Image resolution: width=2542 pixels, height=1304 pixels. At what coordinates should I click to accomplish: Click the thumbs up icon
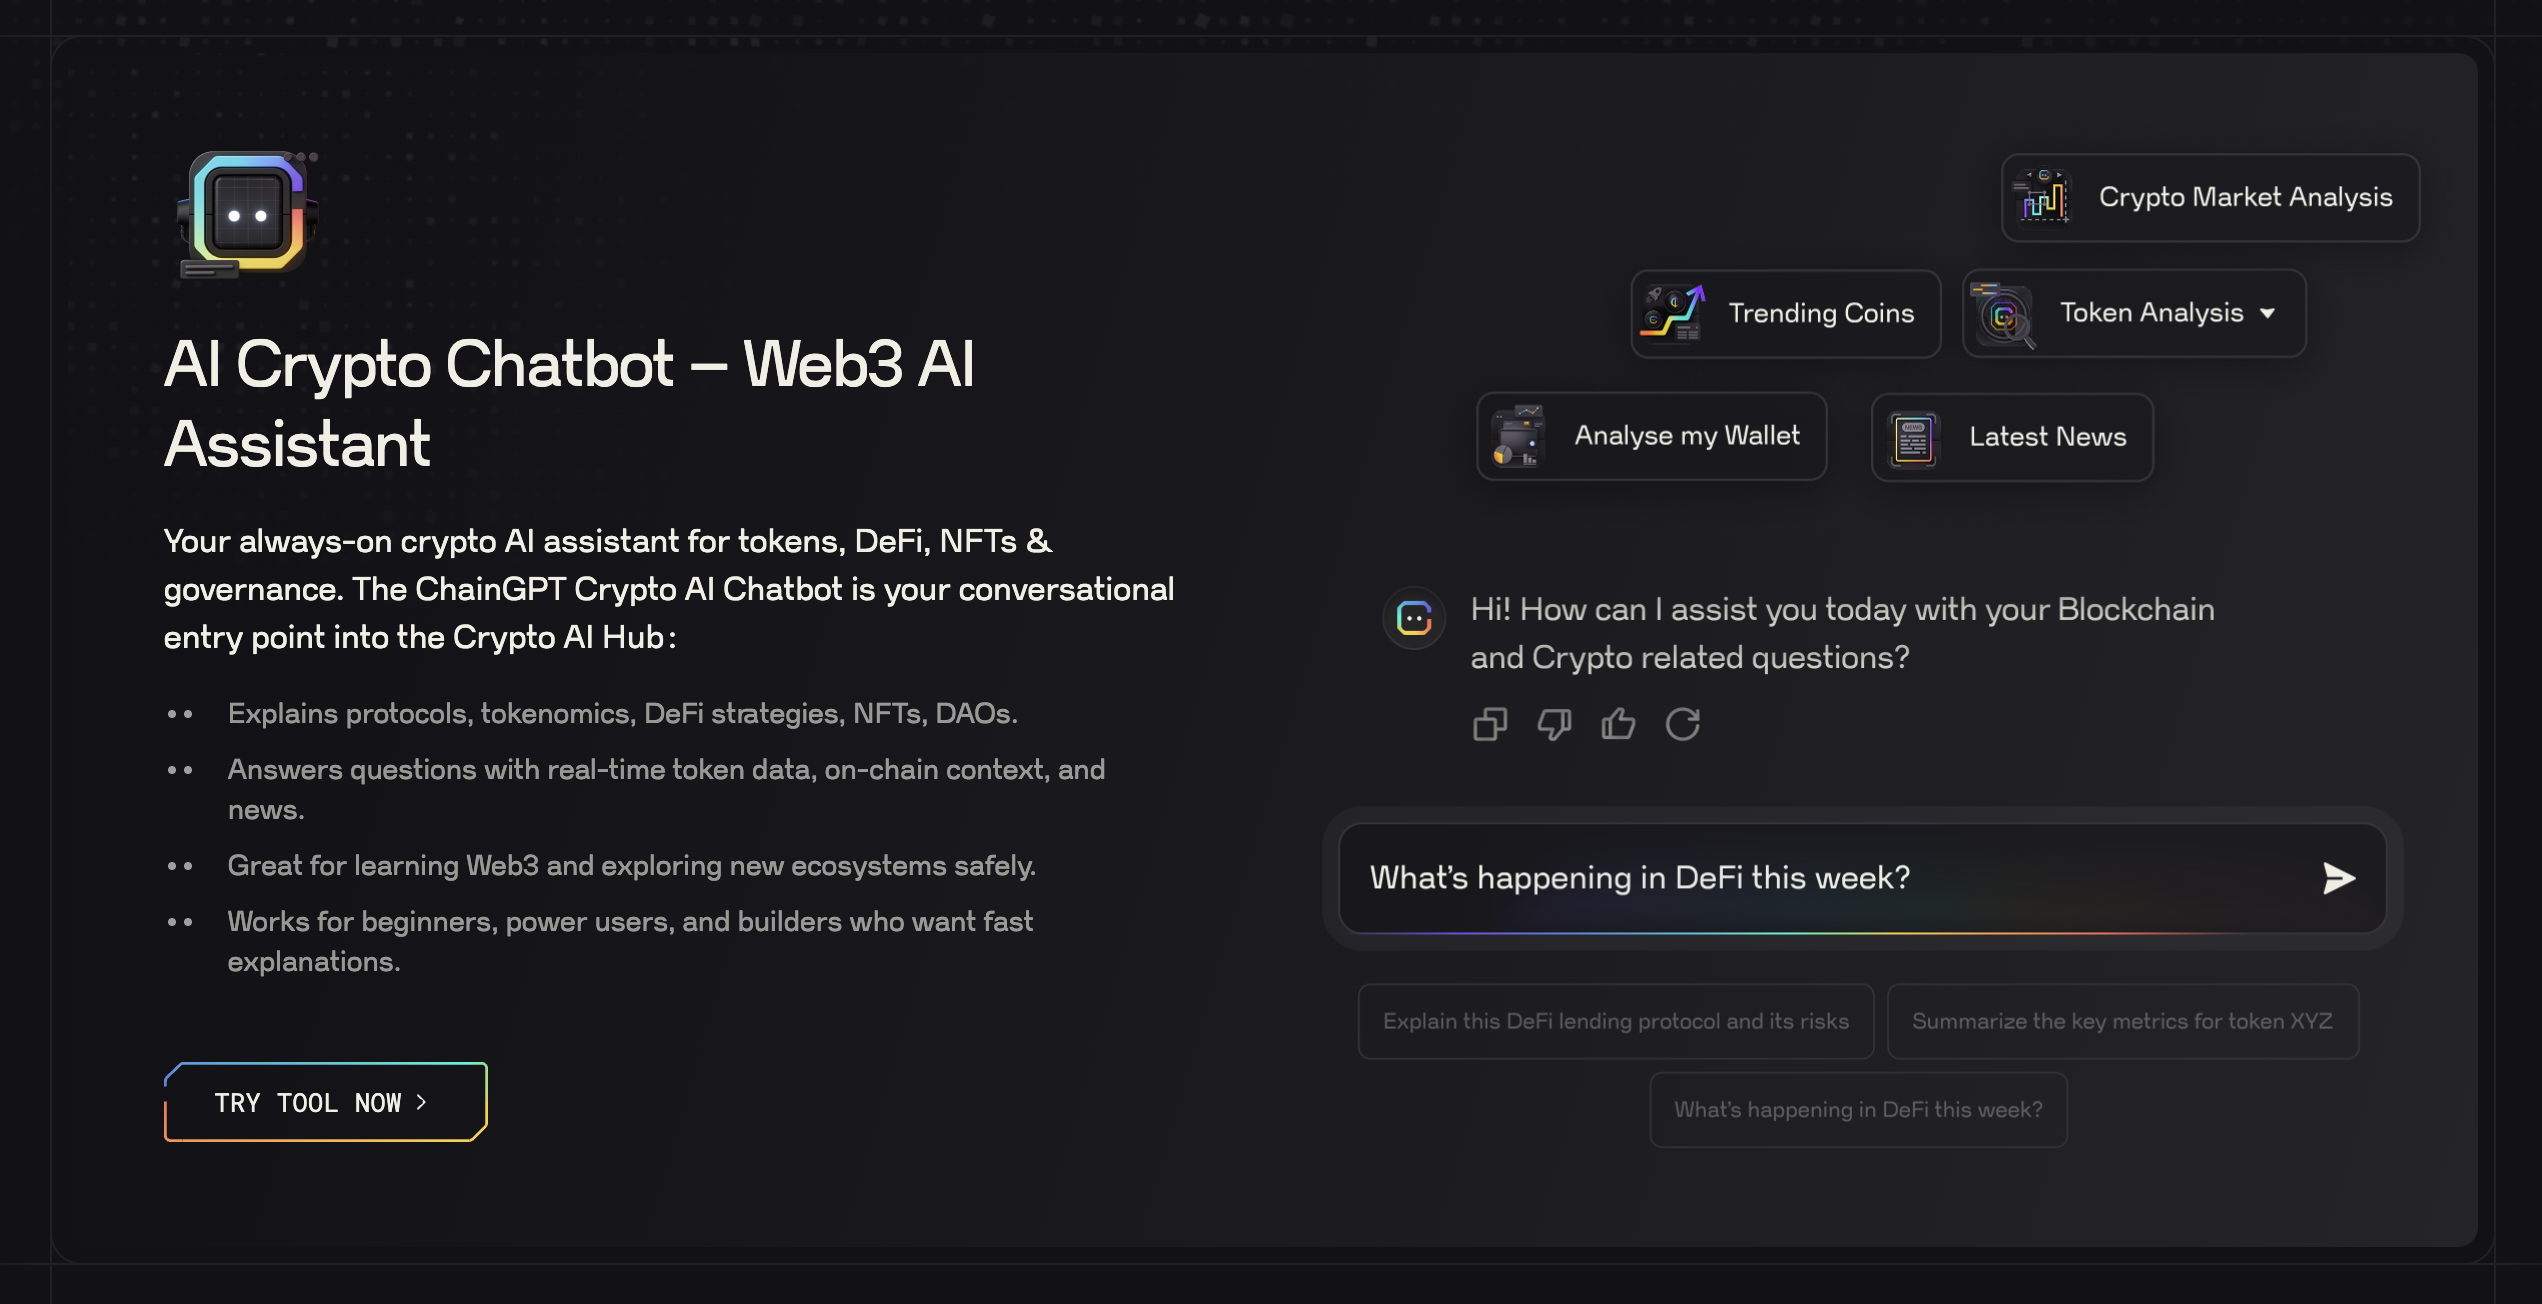point(1618,724)
